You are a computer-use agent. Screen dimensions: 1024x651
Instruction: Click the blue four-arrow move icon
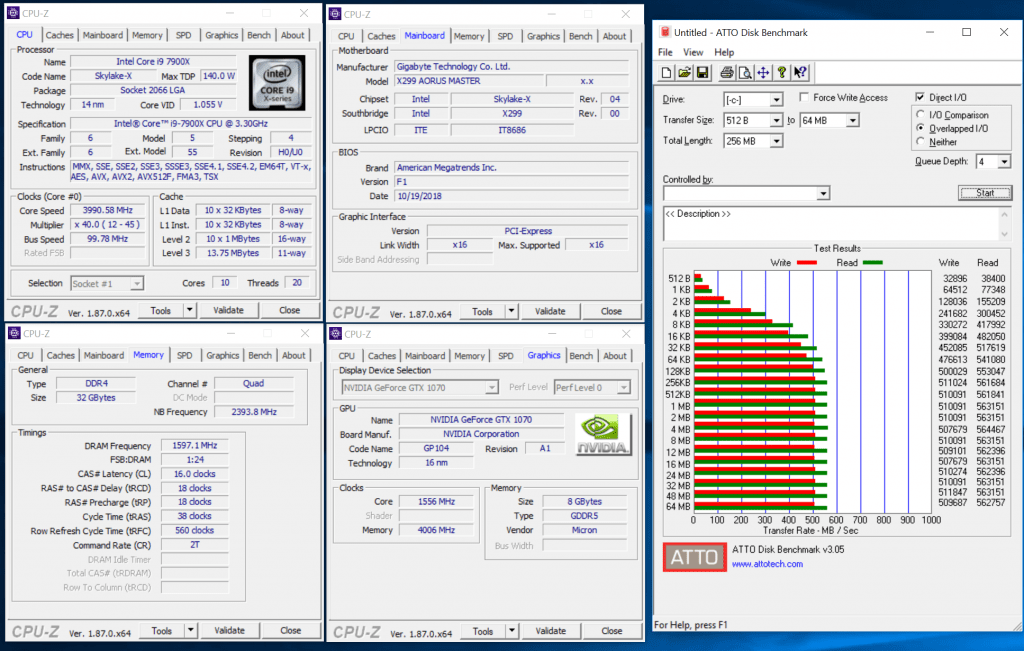point(763,72)
